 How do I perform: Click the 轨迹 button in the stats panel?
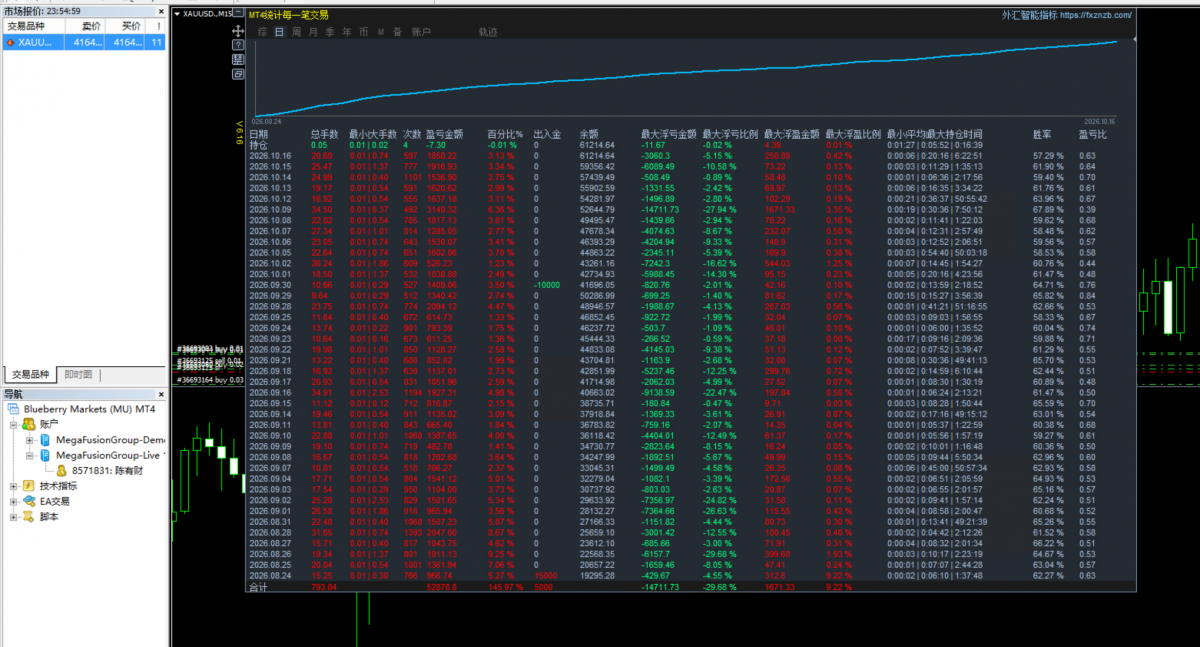pos(488,32)
